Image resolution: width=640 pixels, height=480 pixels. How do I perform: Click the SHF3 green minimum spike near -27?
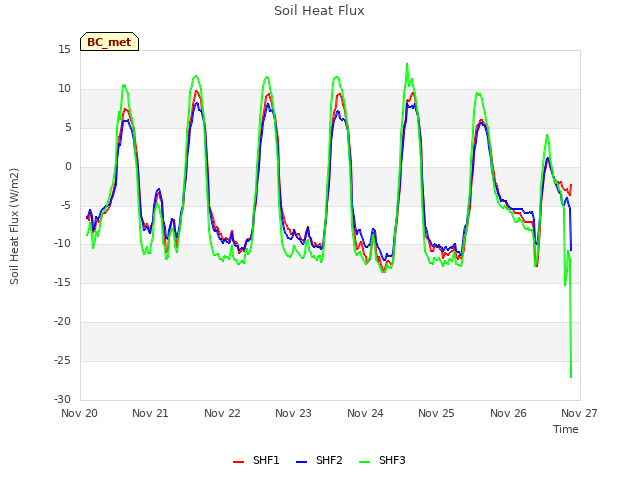[x=571, y=377]
